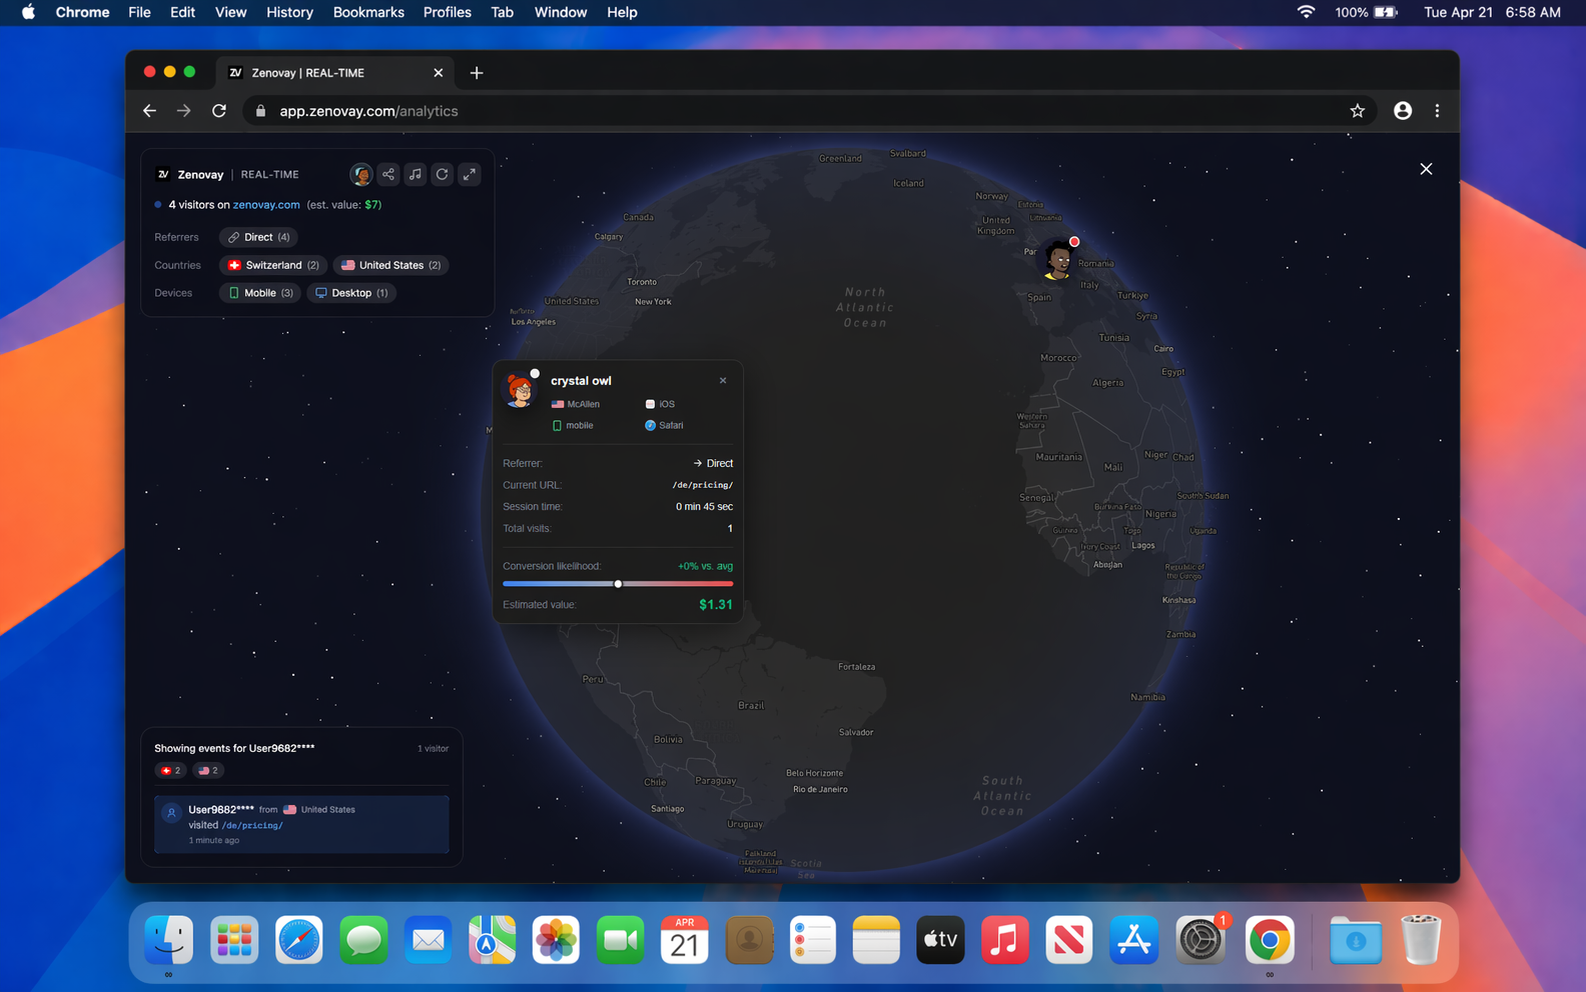Select the Direct (4) referrer chip
1586x992 pixels.
(x=258, y=237)
